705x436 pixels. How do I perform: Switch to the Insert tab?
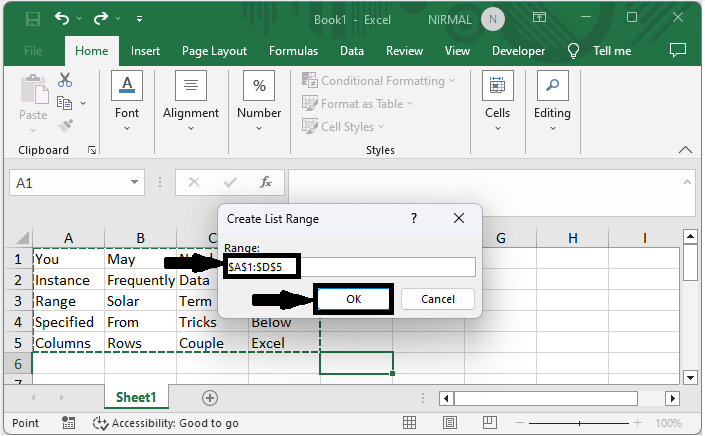pos(145,51)
